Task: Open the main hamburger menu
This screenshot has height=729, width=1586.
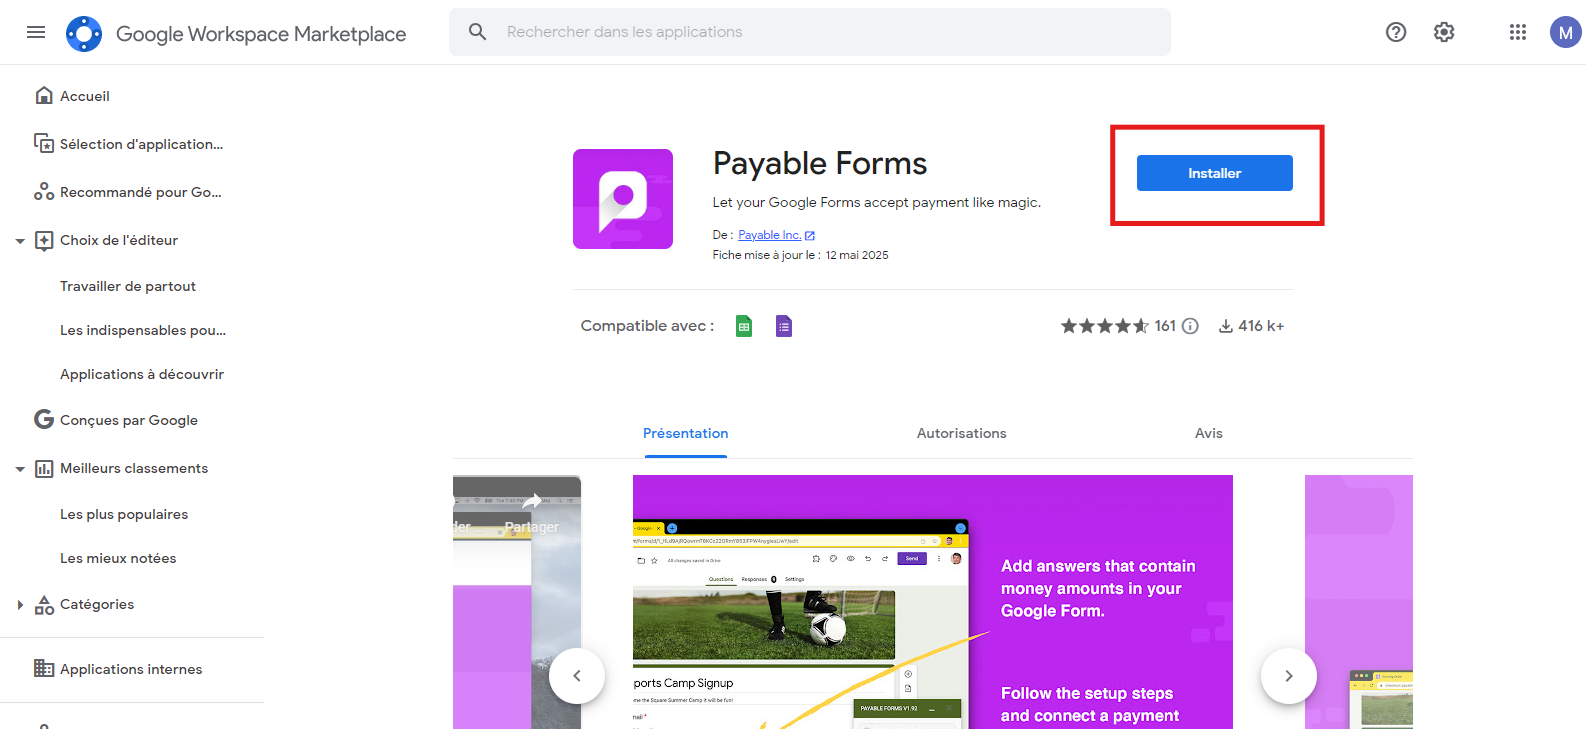Action: pos(36,32)
